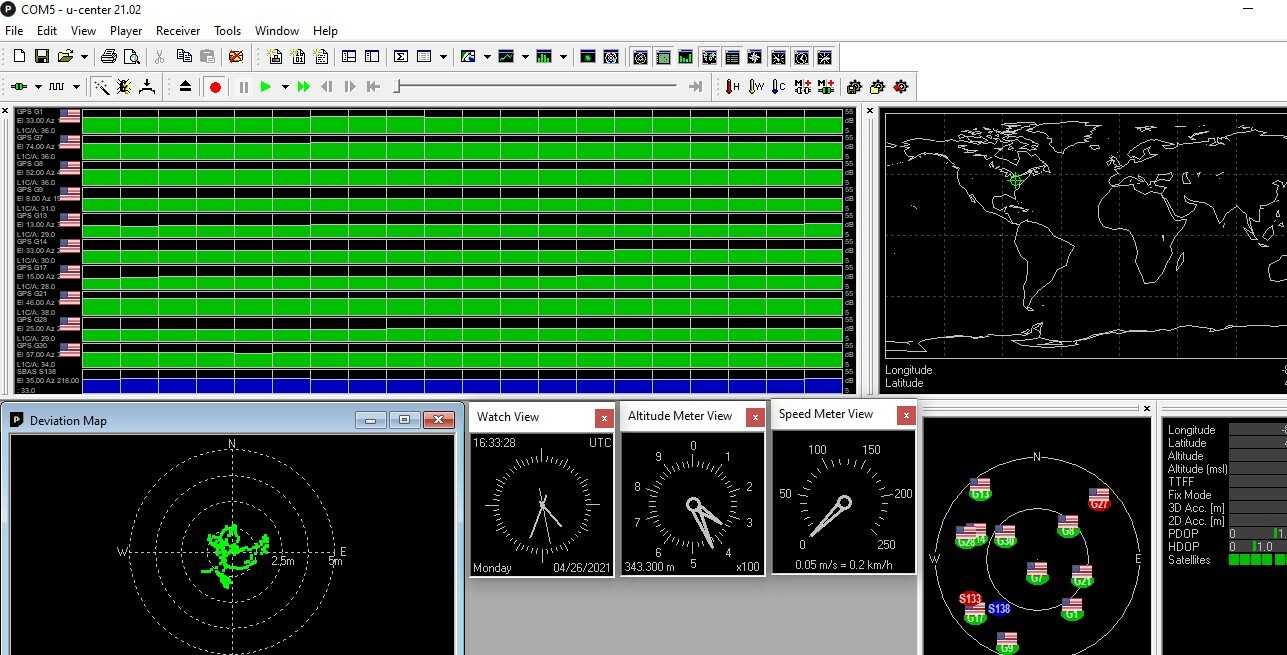Toggle the Watch view toolbar button

coord(801,57)
